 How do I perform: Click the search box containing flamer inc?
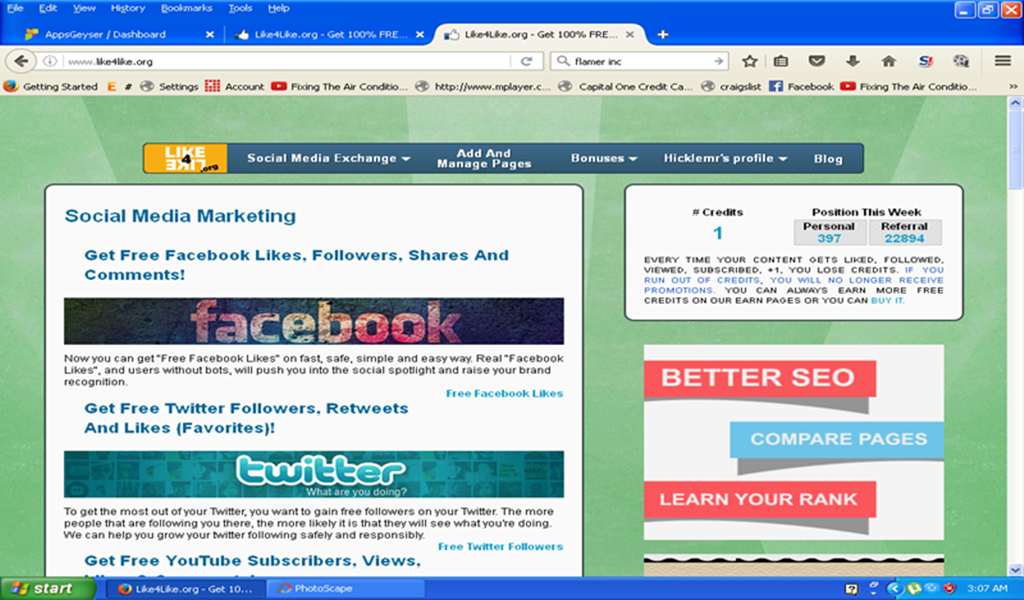pos(637,61)
